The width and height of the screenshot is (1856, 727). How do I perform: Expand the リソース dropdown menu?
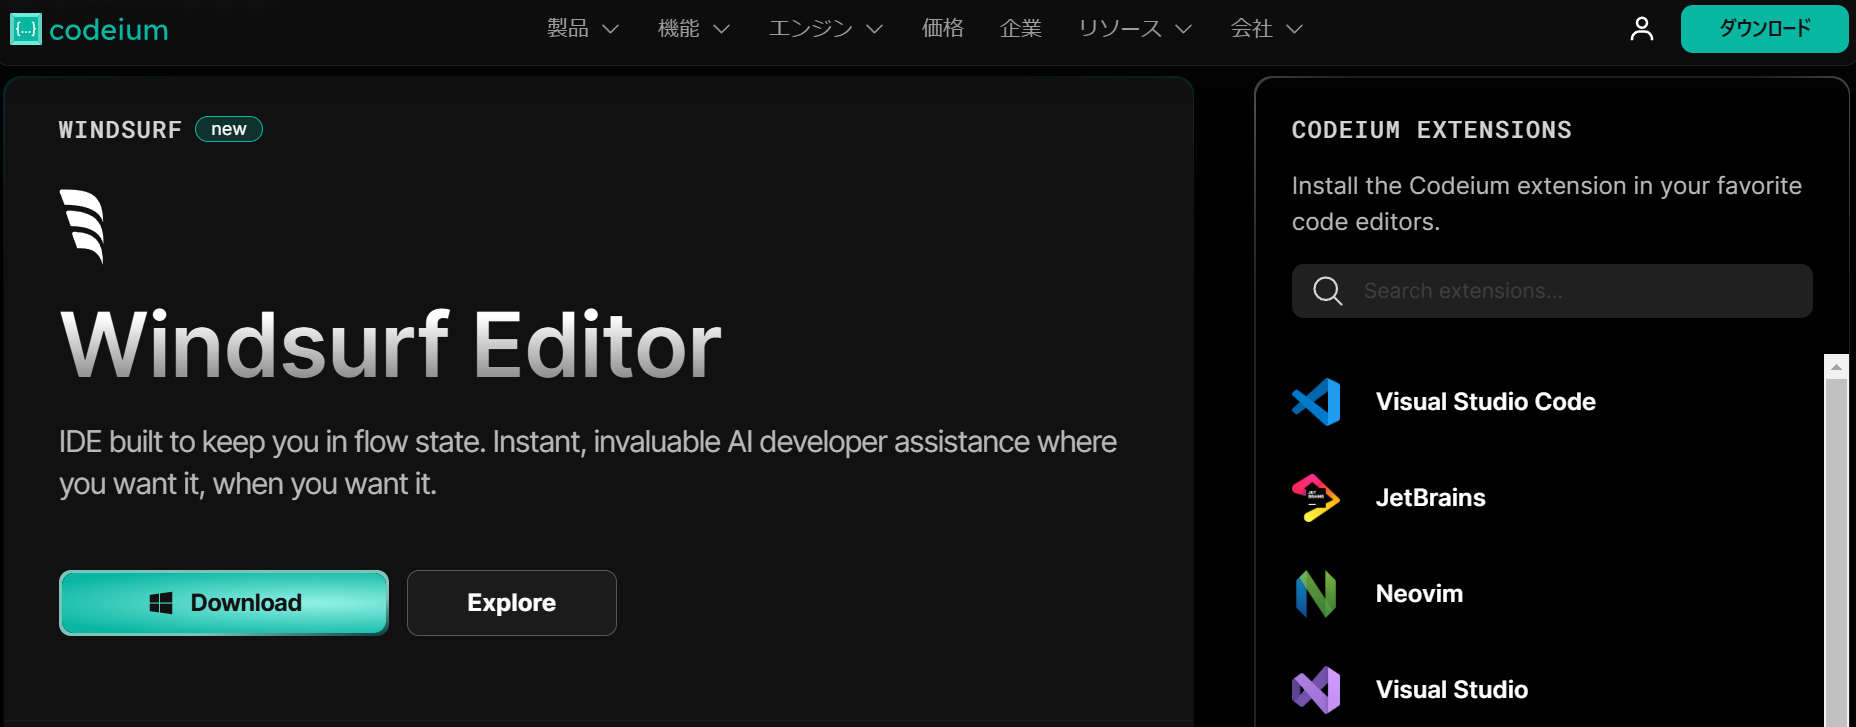click(x=1135, y=29)
